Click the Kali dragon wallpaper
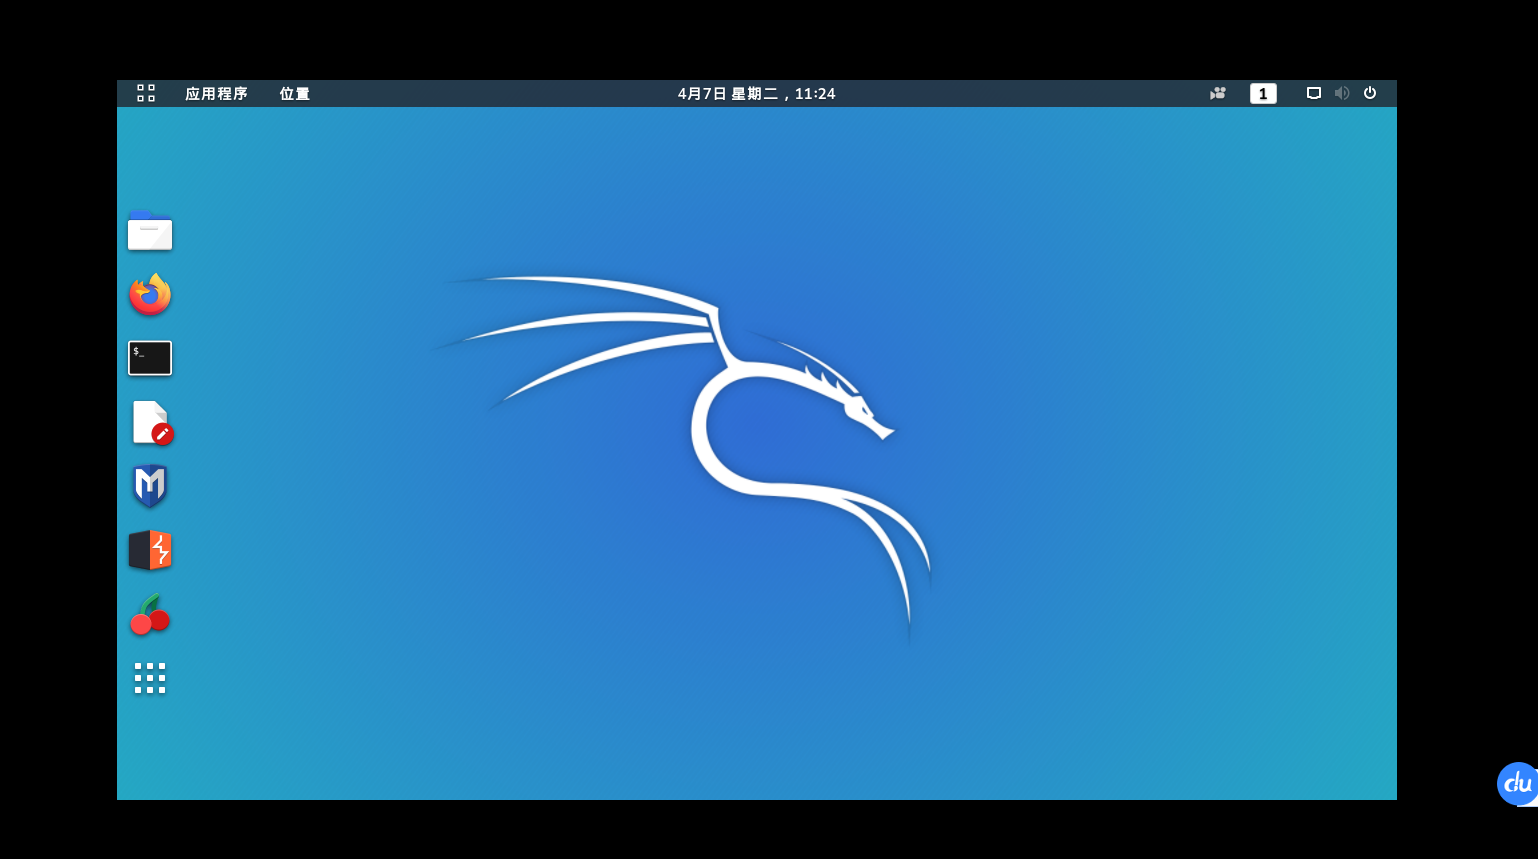The width and height of the screenshot is (1538, 859). click(757, 450)
